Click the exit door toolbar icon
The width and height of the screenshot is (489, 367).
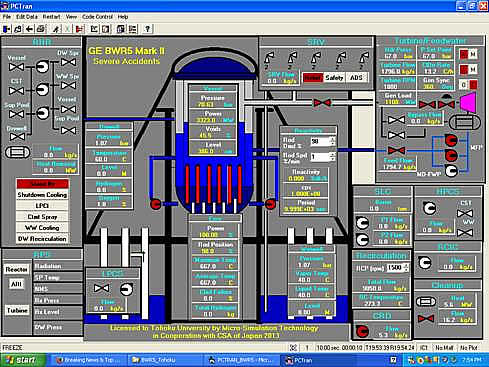(7, 29)
